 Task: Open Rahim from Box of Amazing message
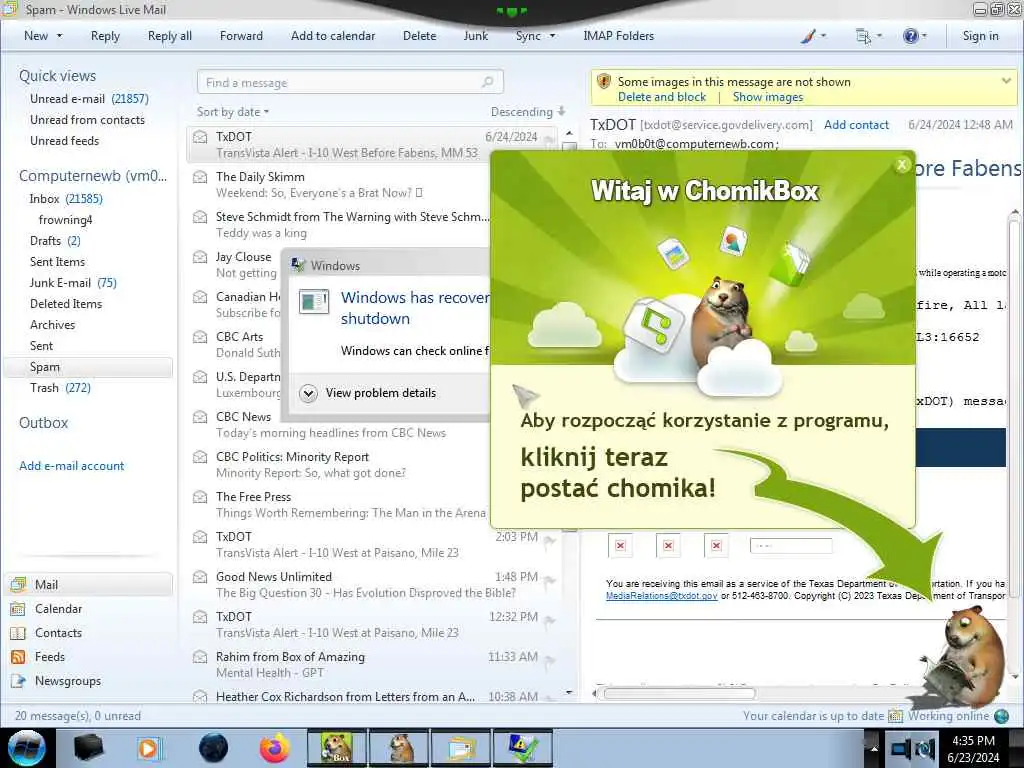373,665
